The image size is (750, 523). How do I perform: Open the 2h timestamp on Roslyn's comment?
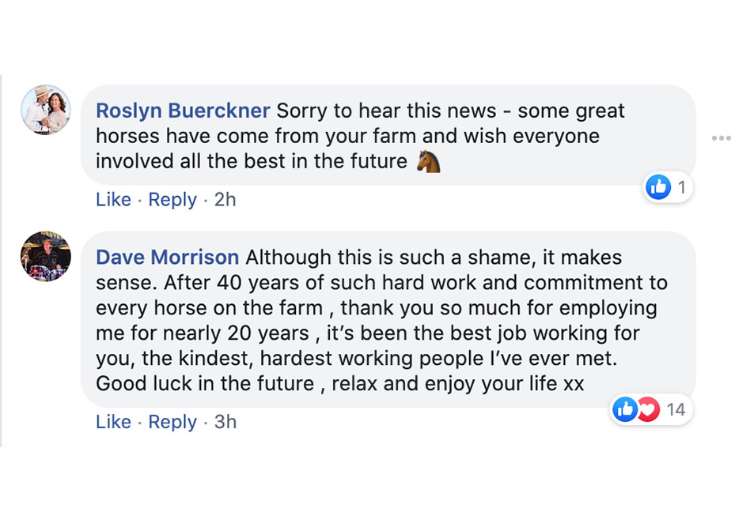[225, 200]
